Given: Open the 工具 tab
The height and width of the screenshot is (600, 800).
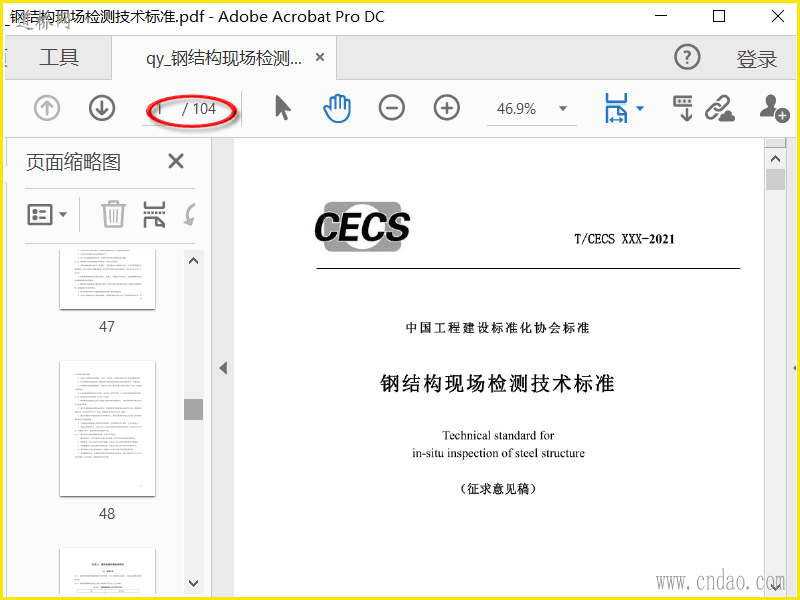Looking at the screenshot, I should pyautogui.click(x=59, y=57).
